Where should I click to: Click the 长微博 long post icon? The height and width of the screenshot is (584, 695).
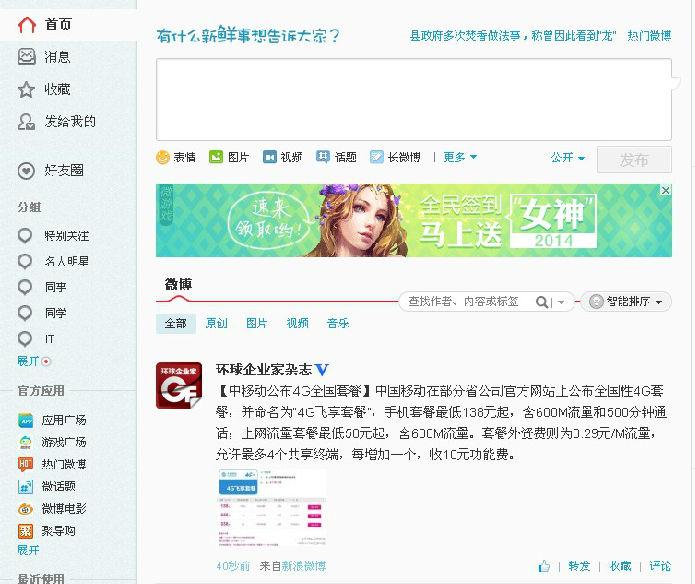pyautogui.click(x=377, y=157)
